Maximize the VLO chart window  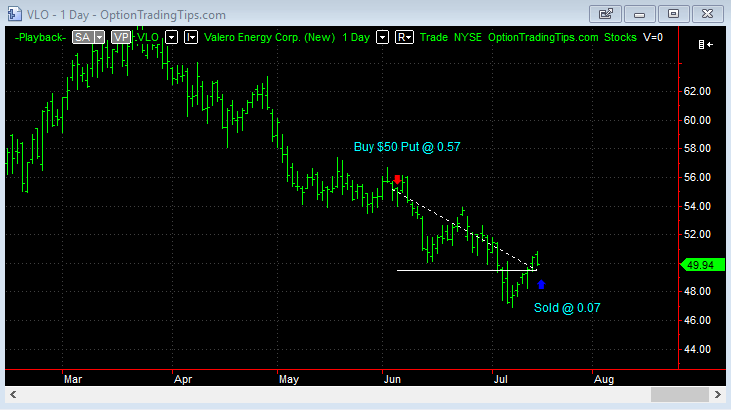(673, 14)
